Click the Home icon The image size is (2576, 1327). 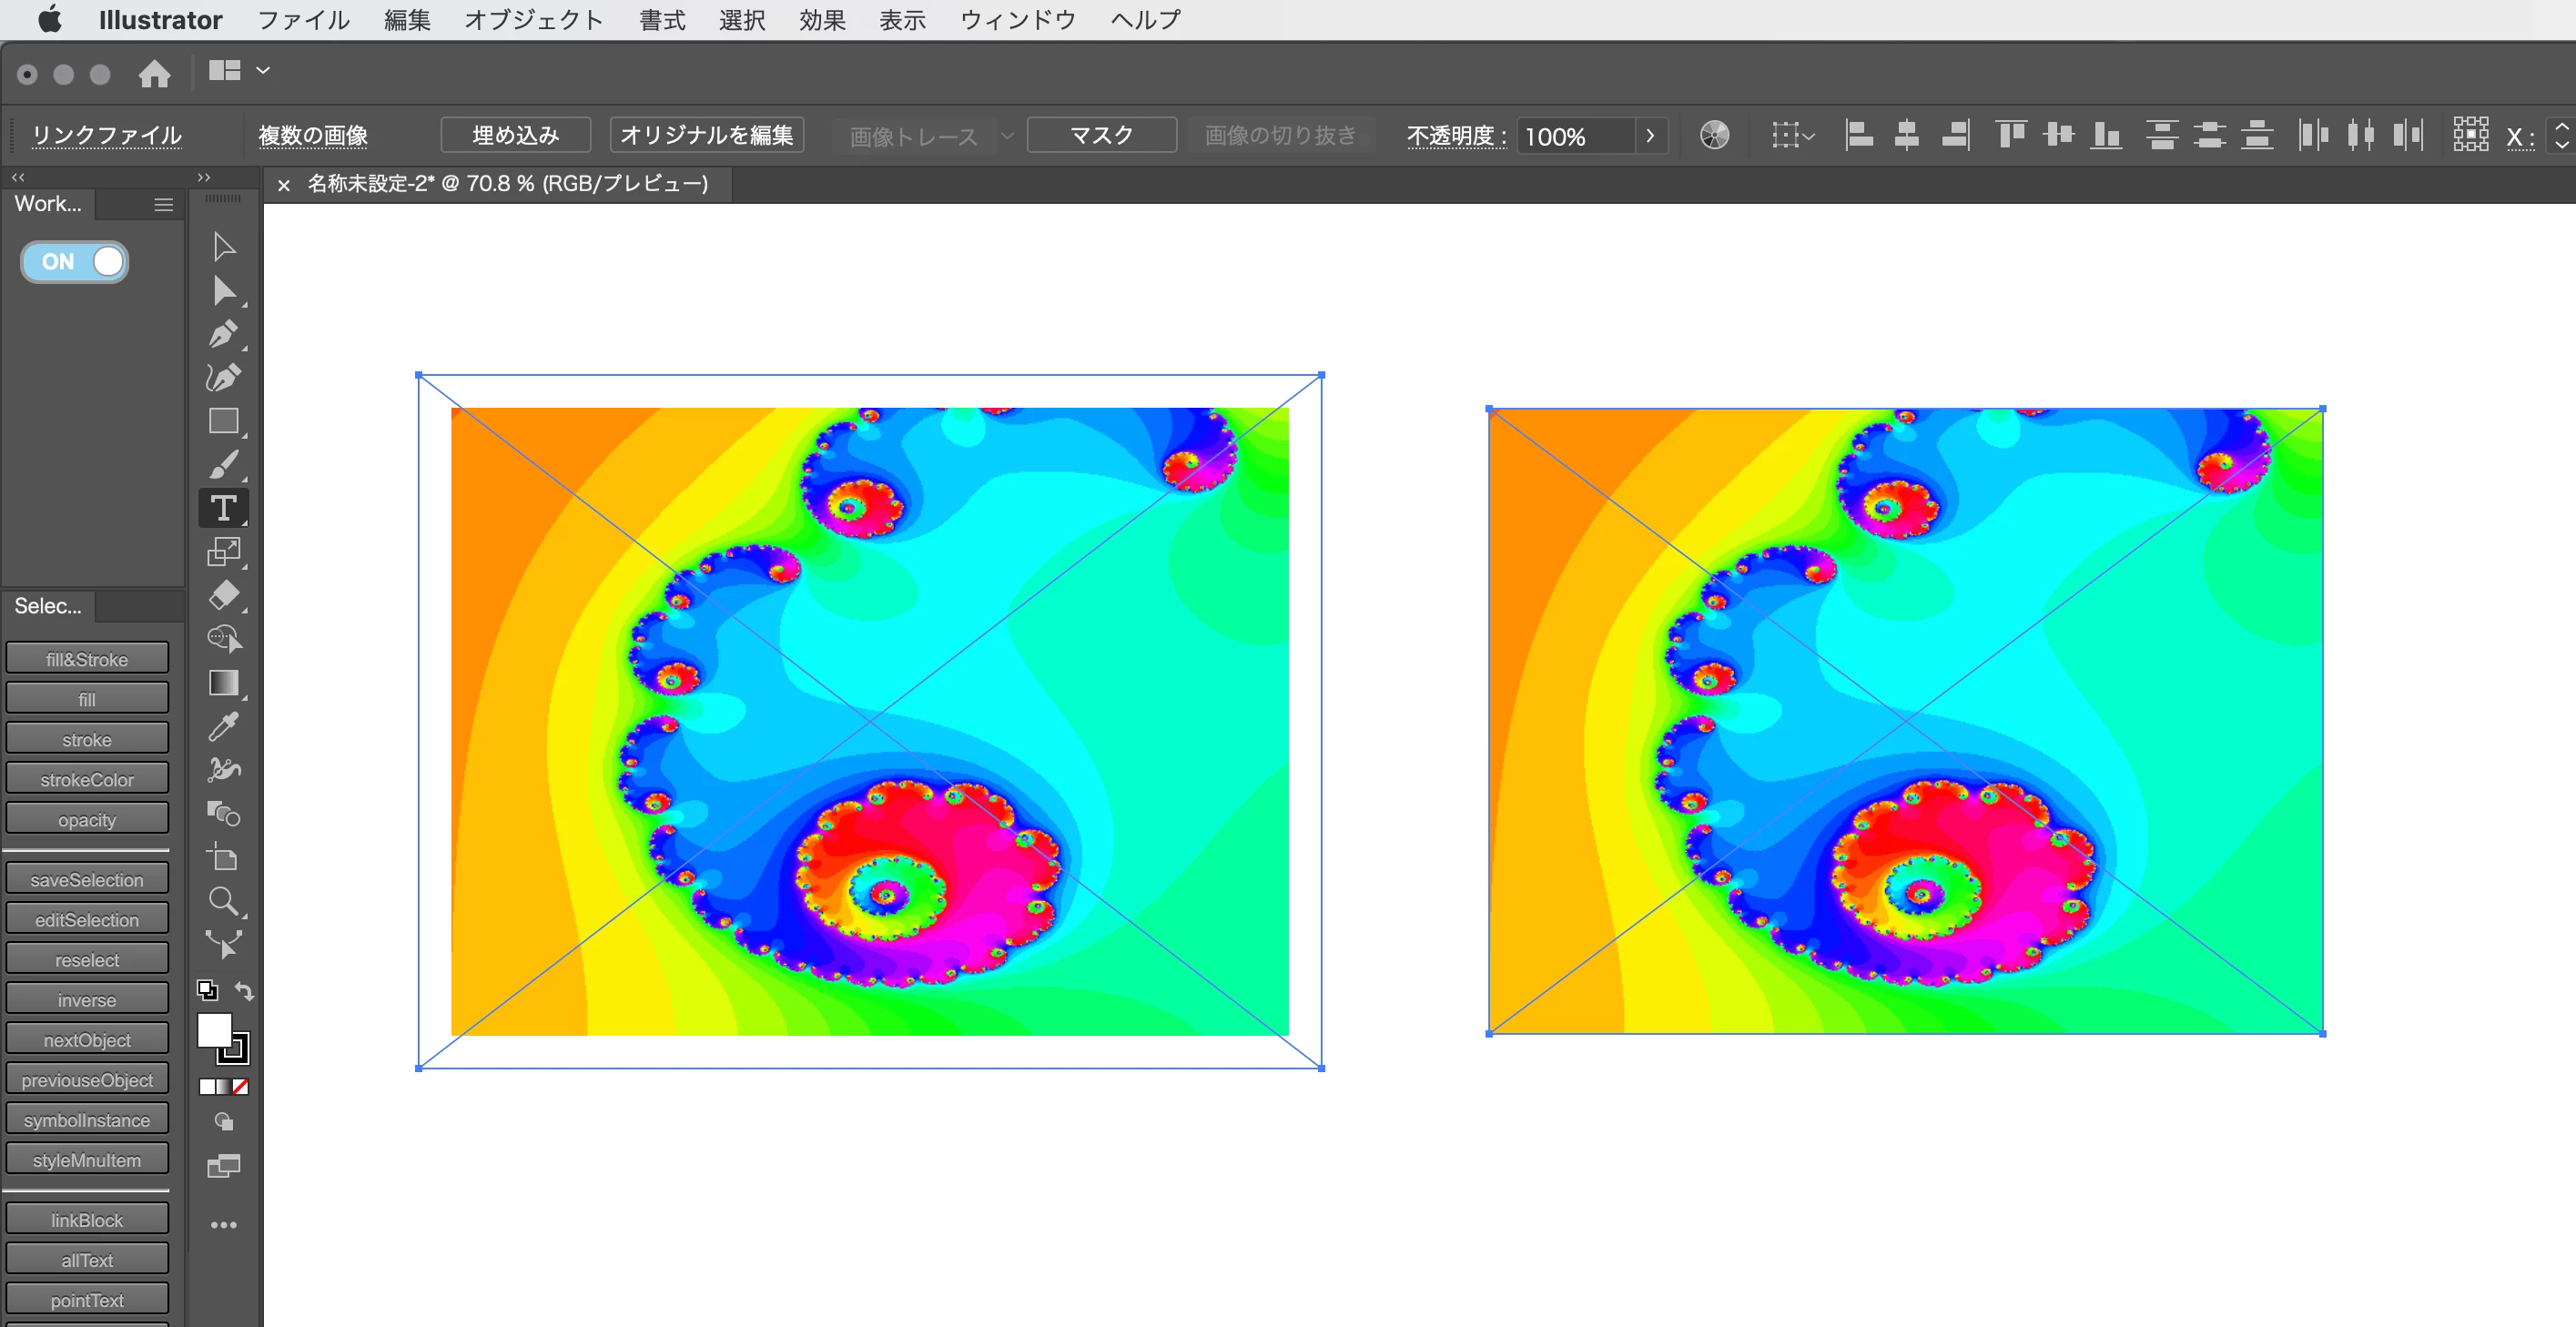pos(154,73)
